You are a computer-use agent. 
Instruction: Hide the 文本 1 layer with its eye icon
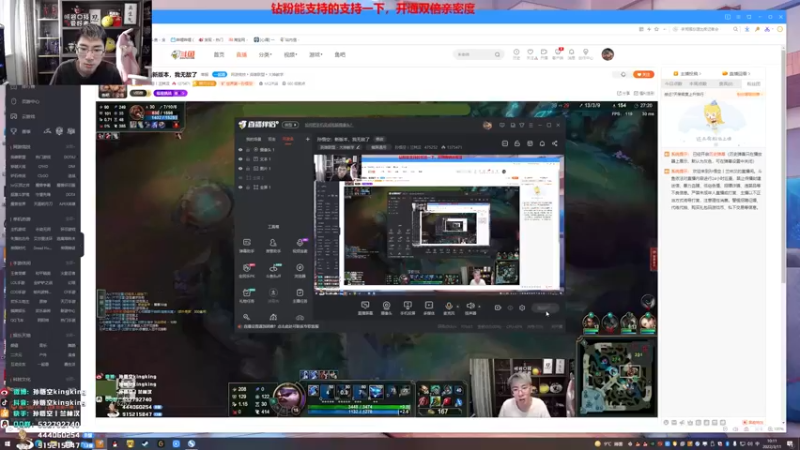pos(240,159)
